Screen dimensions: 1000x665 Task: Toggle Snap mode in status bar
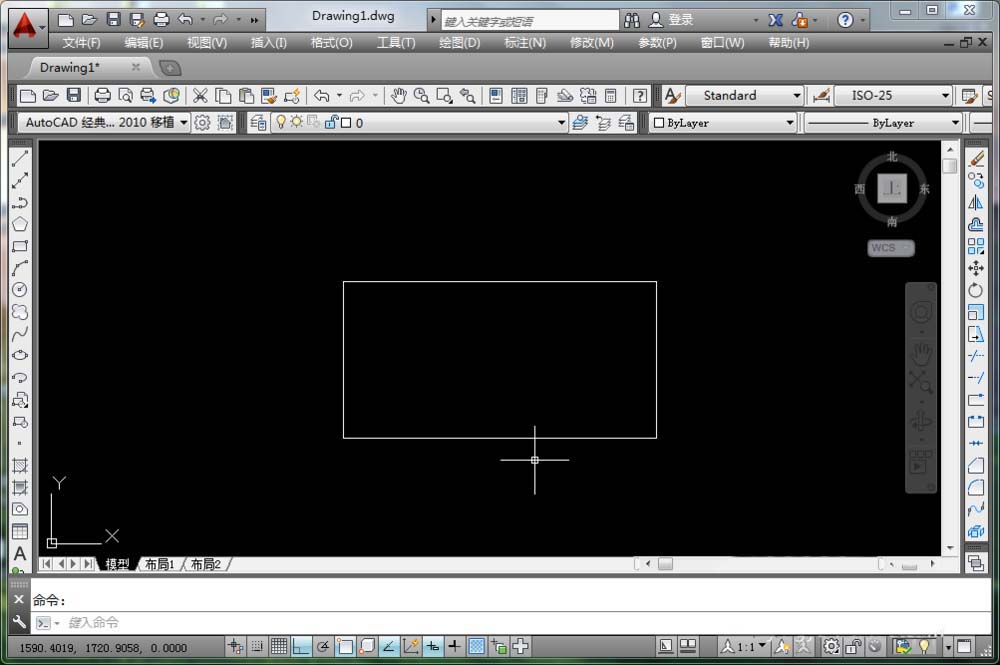click(256, 647)
